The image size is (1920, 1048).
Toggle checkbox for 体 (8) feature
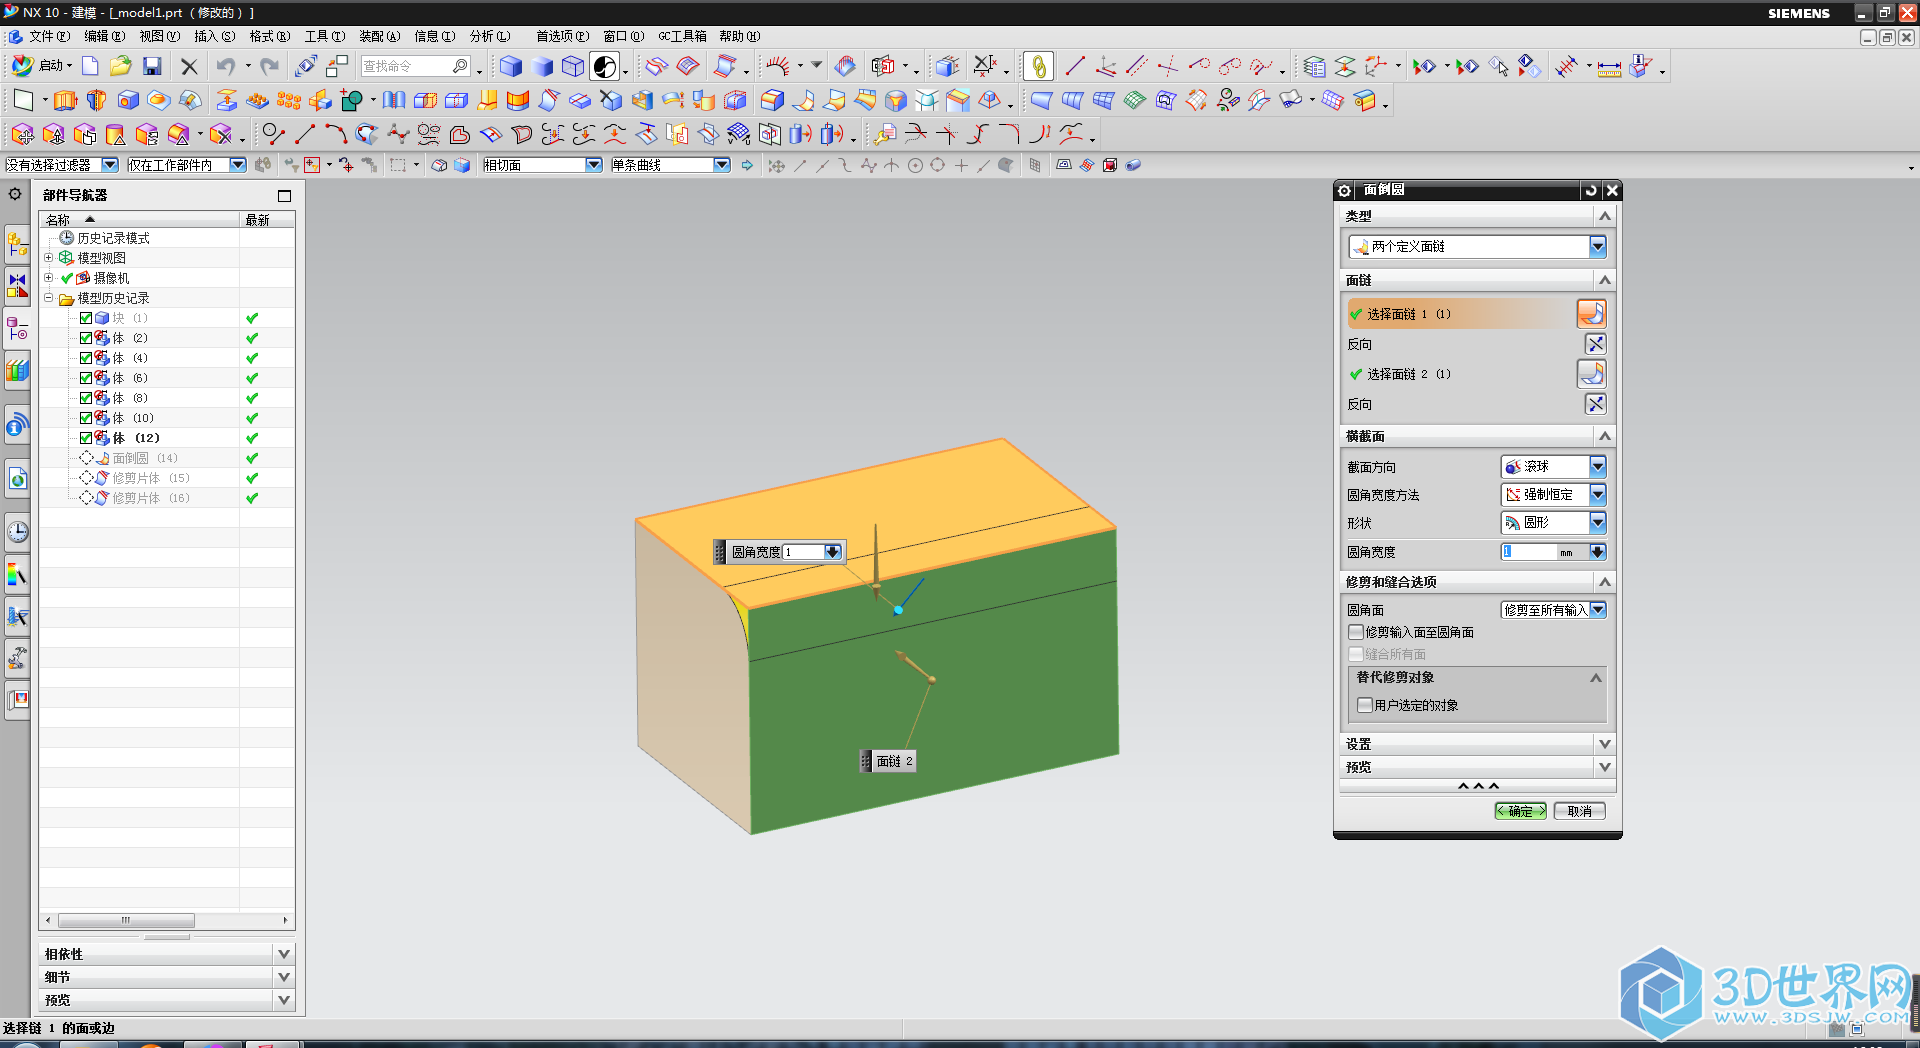pyautogui.click(x=86, y=398)
